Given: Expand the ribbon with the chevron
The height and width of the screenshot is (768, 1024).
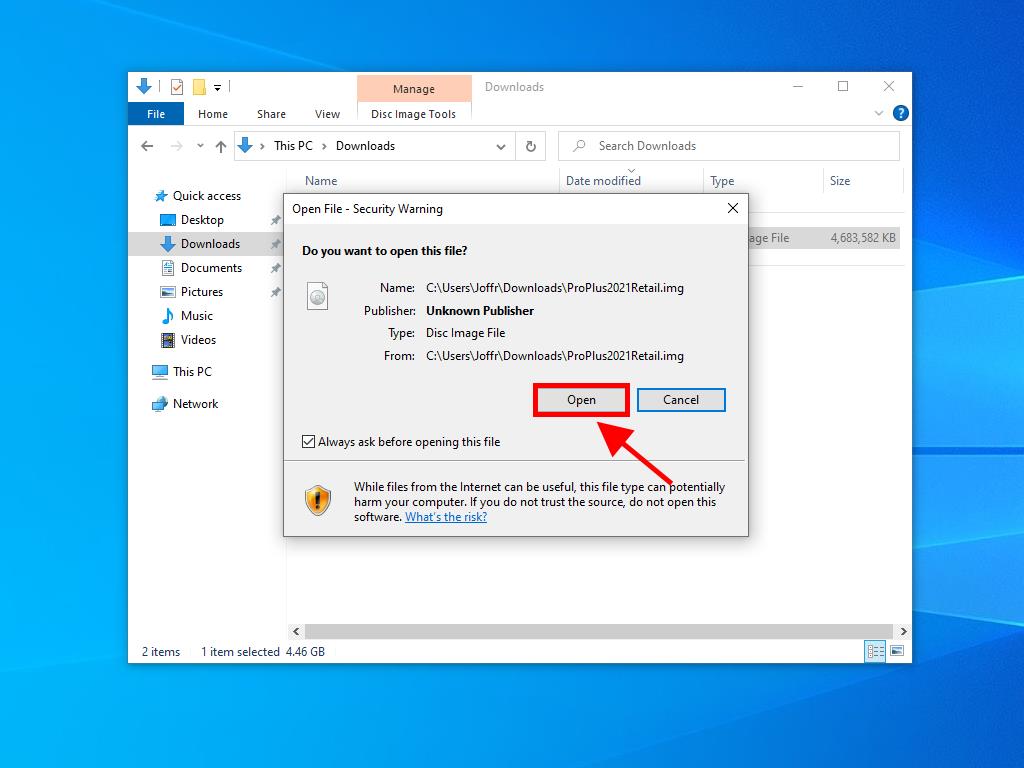Looking at the screenshot, I should coord(880,114).
